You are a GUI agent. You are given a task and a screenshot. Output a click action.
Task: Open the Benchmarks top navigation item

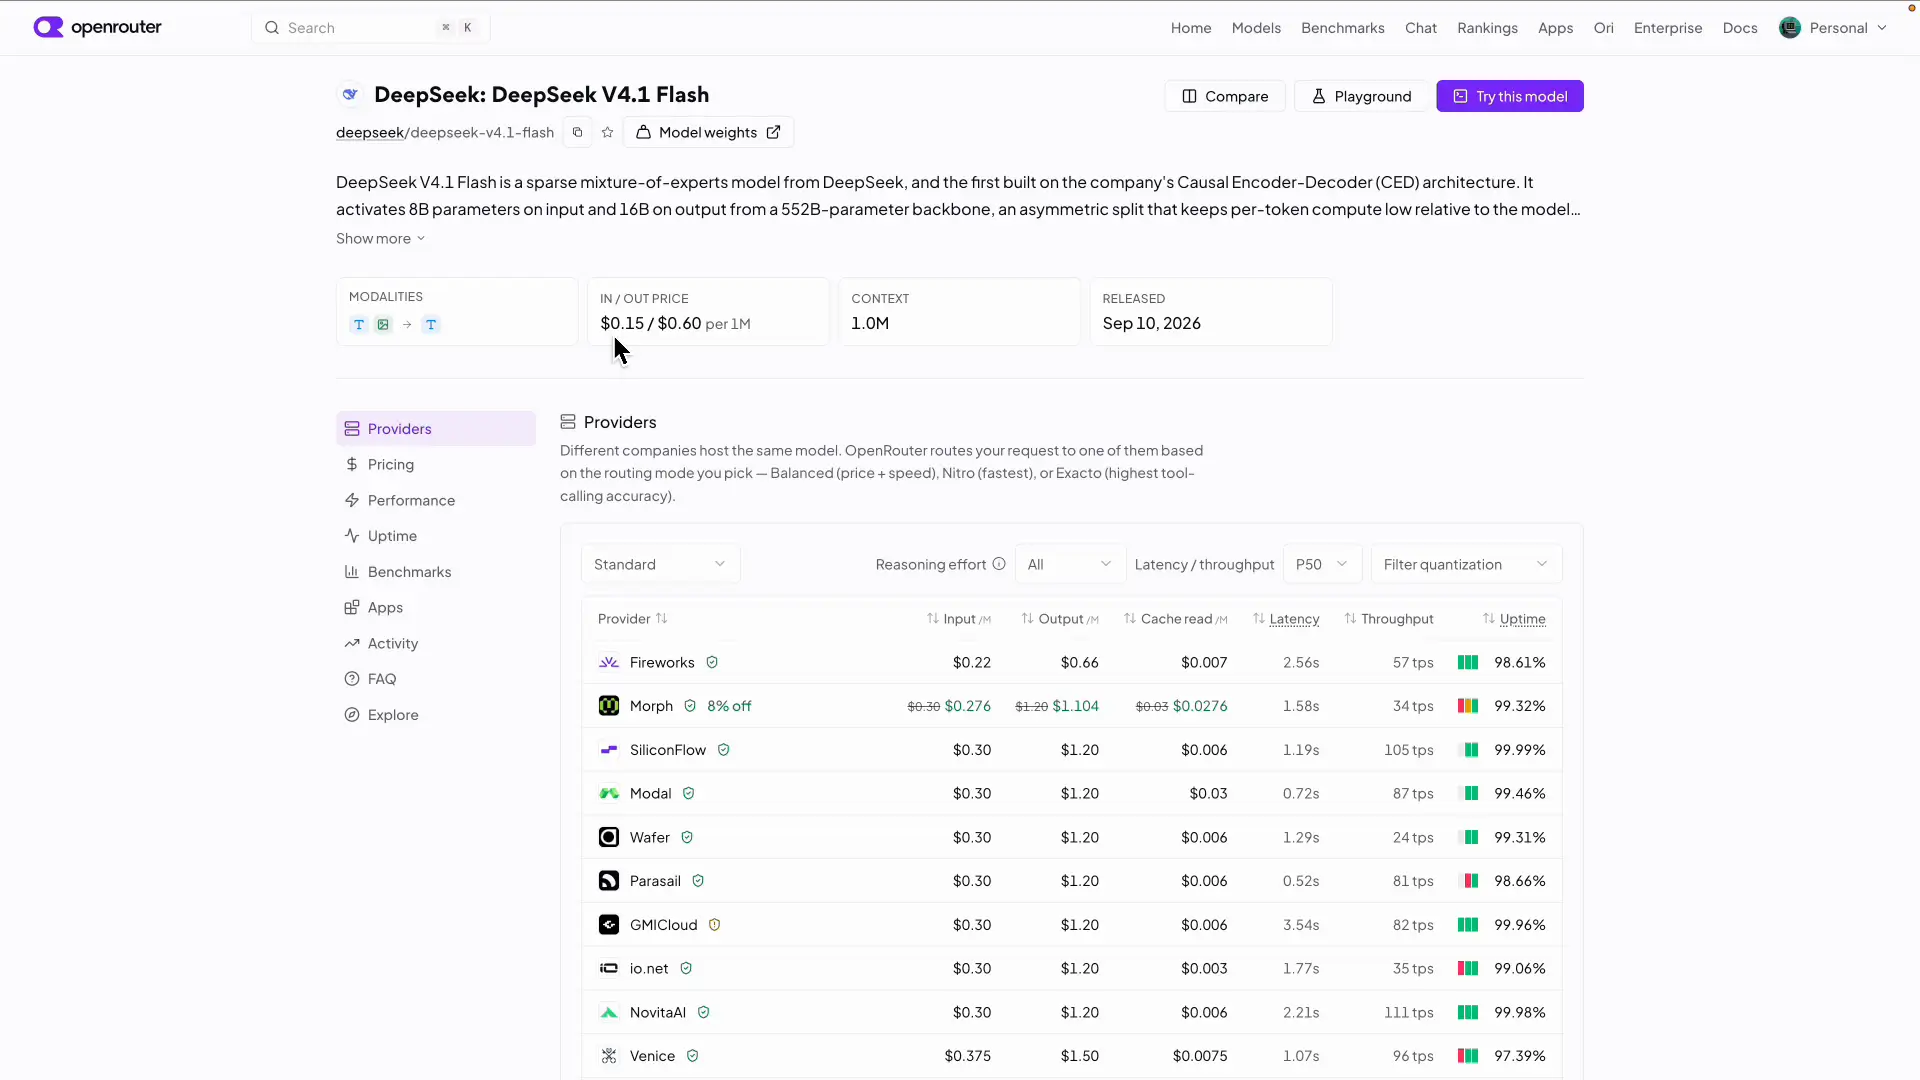pos(1343,28)
